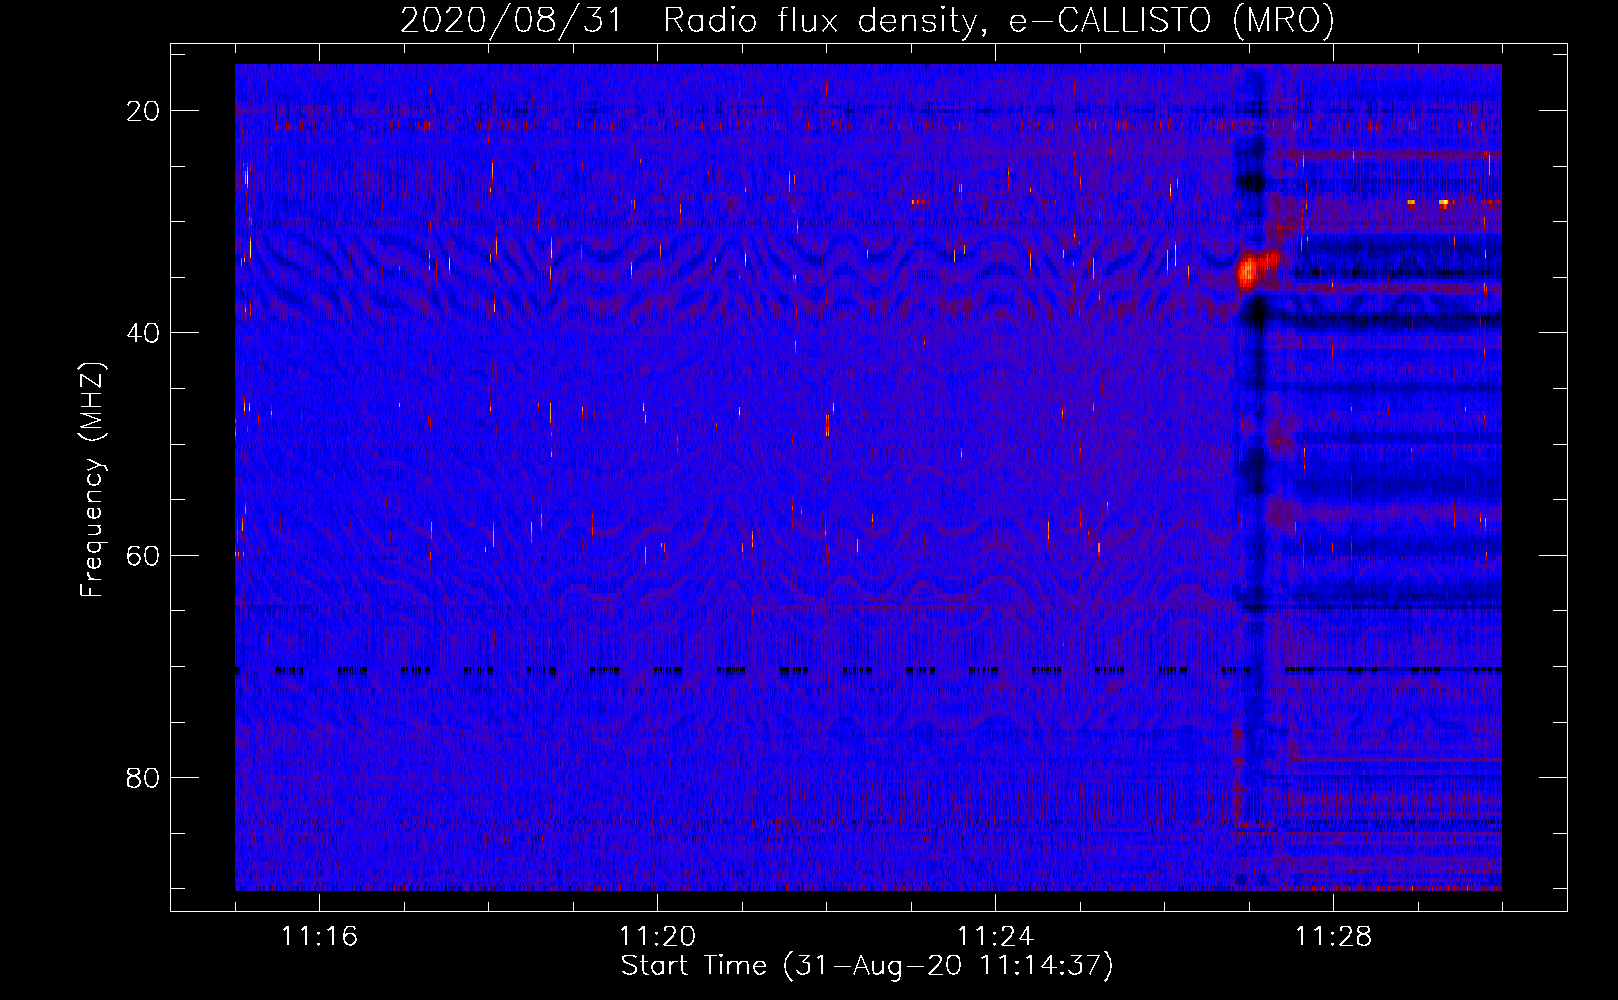Screen dimensions: 1618x1000
Task: Click the '11:16' time tick label
Action: click(319, 937)
